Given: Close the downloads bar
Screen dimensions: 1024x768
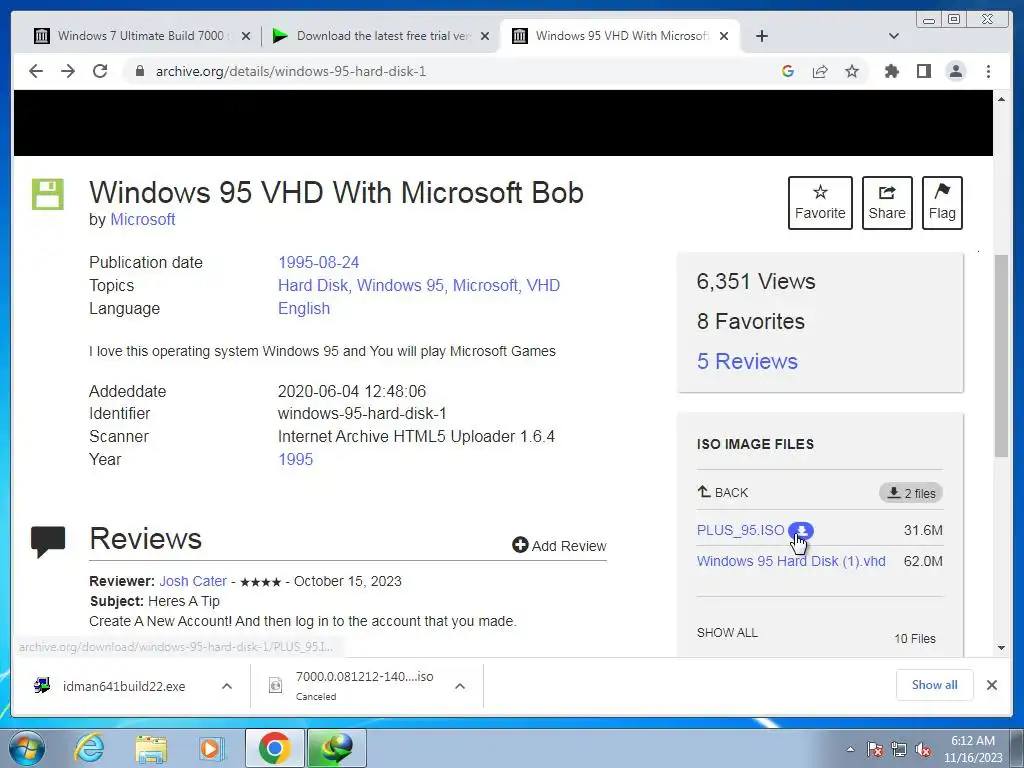Looking at the screenshot, I should 991,684.
